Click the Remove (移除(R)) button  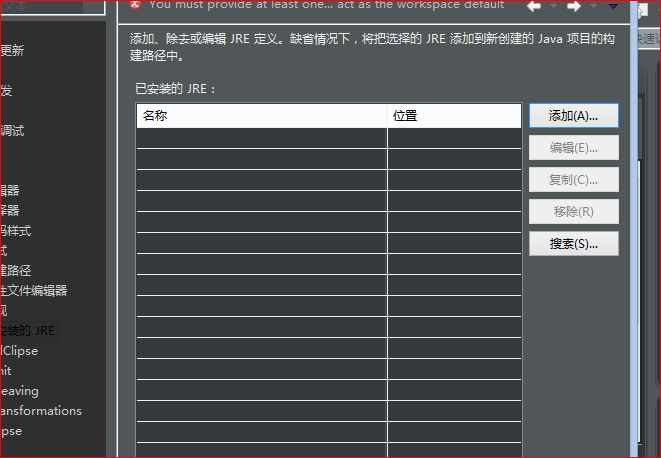(574, 212)
